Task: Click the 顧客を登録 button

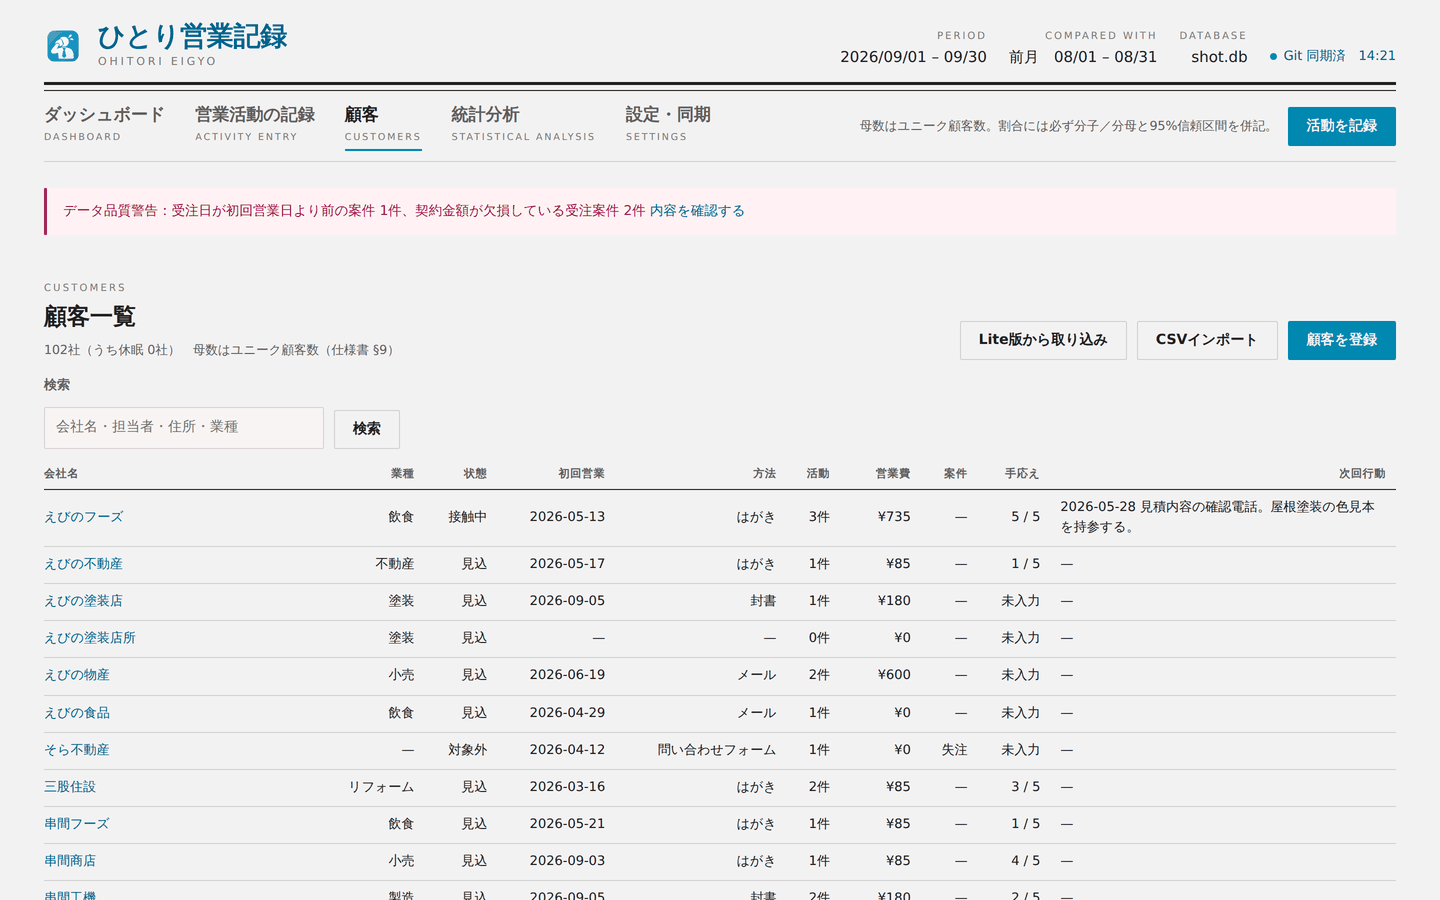Action: [x=1341, y=340]
